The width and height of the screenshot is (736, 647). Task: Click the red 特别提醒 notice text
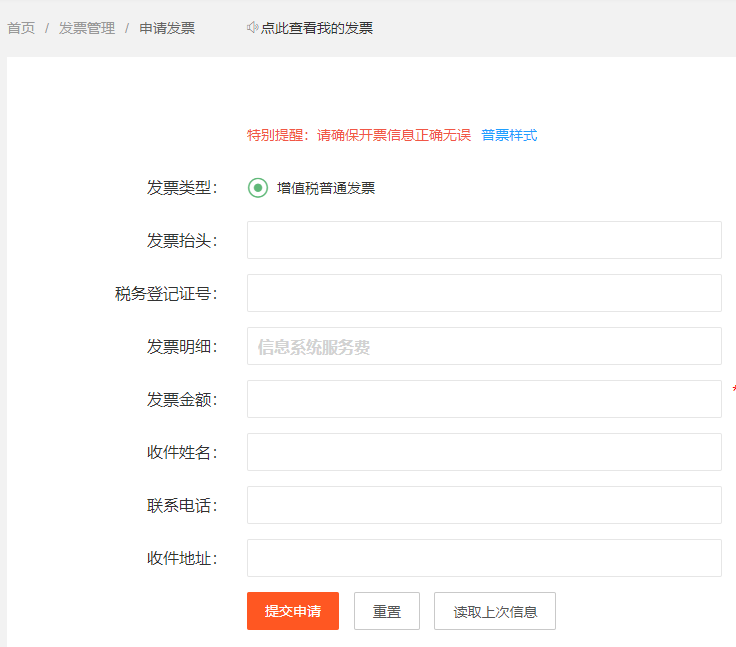point(359,135)
